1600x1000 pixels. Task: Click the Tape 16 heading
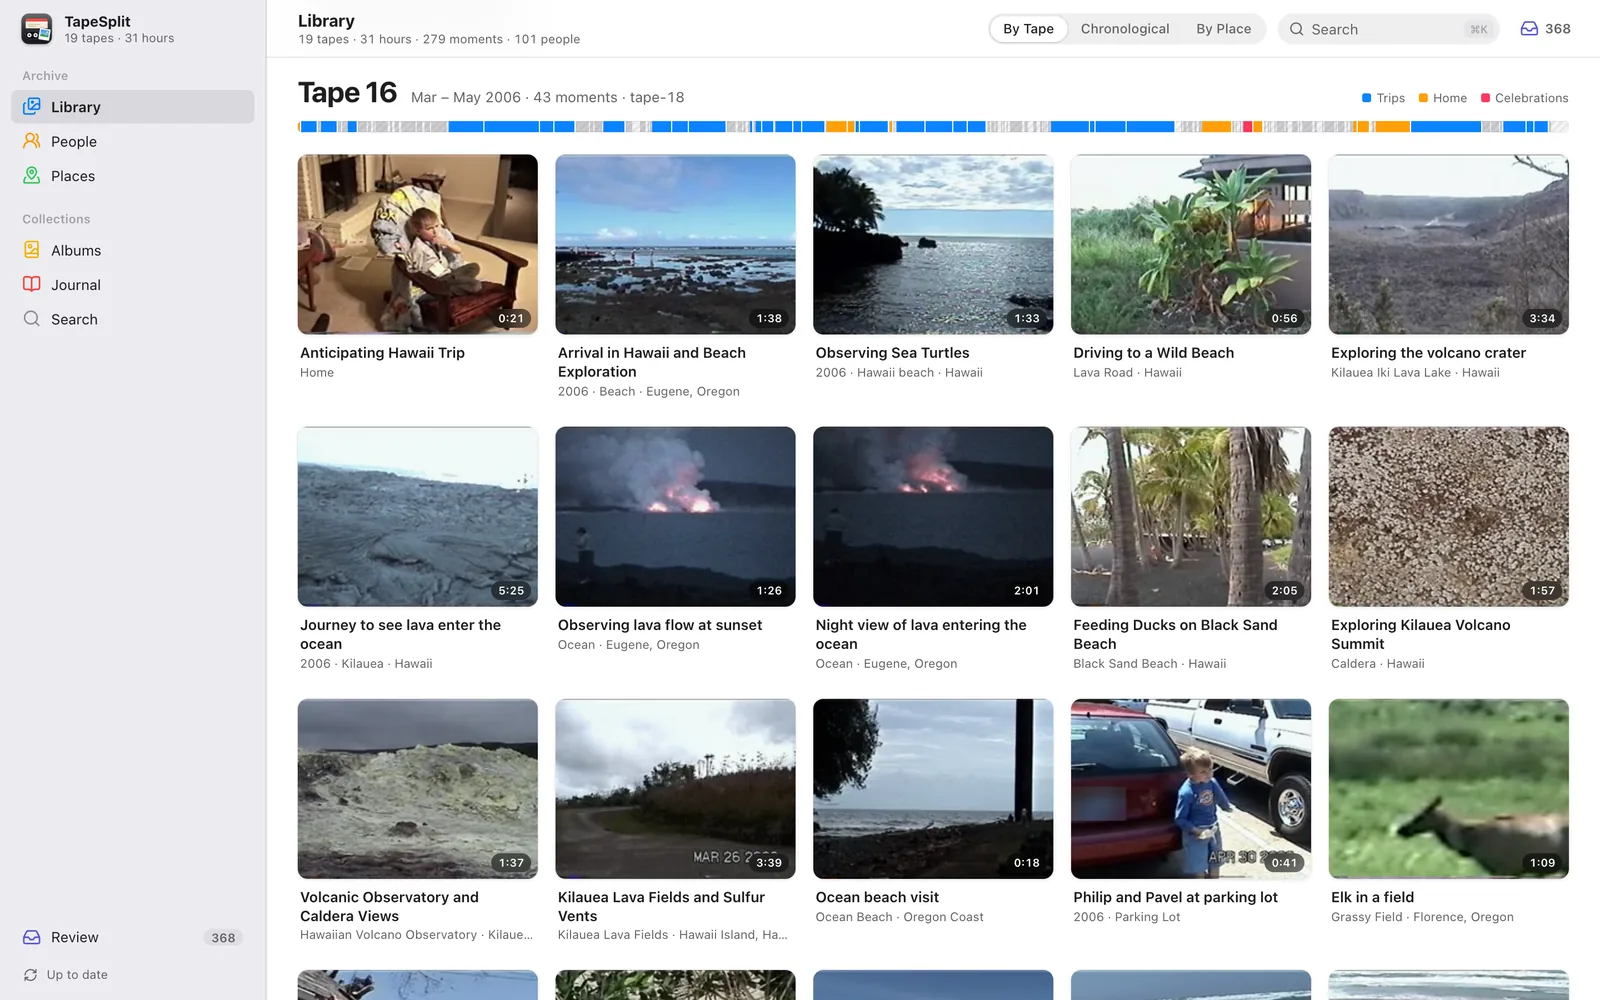coord(348,93)
